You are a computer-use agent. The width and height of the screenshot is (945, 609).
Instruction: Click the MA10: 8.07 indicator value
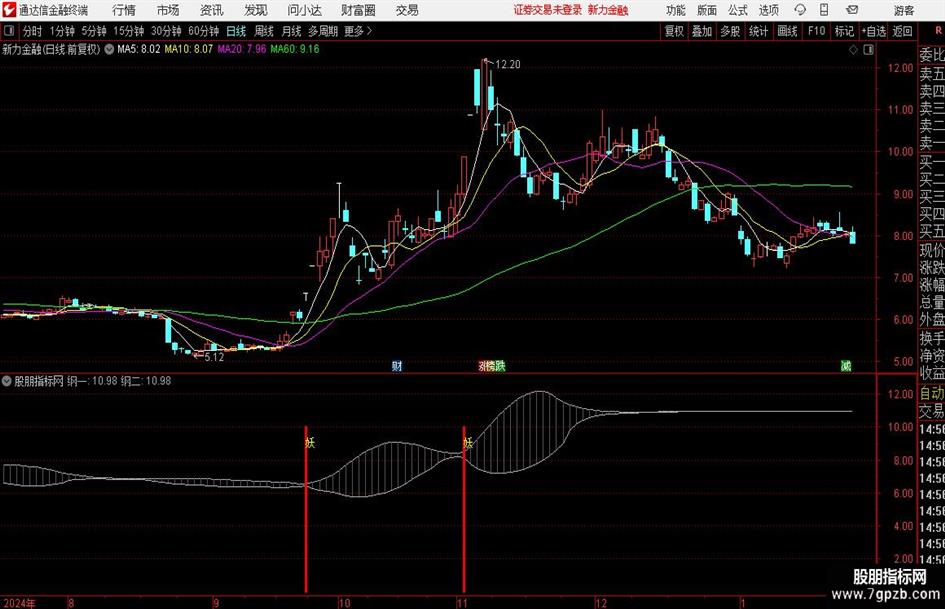189,49
